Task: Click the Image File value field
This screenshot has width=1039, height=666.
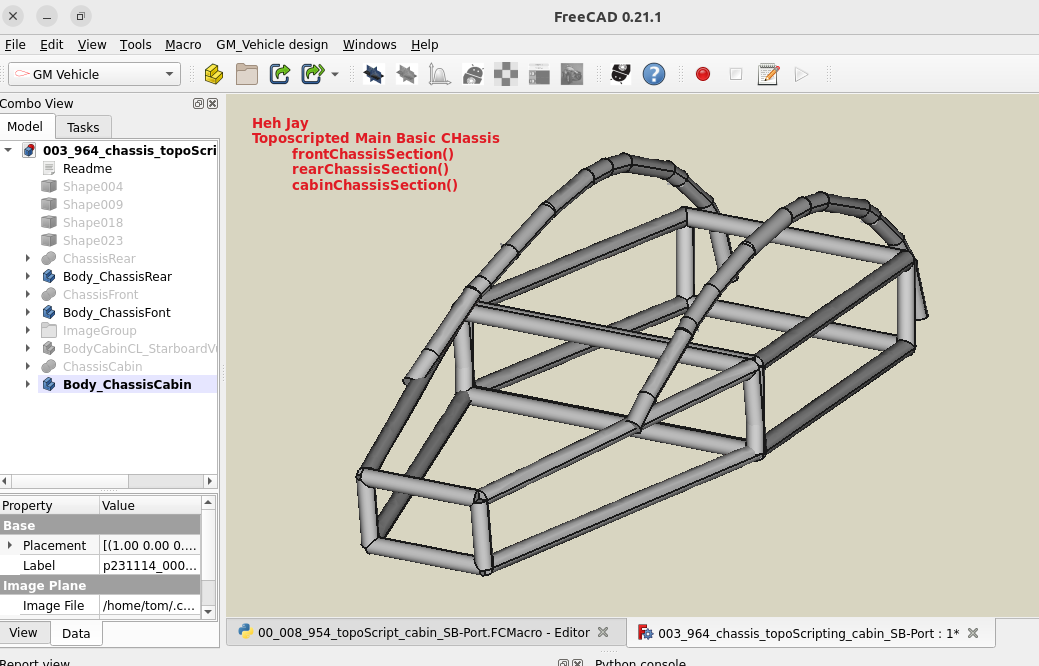Action: tap(148, 605)
